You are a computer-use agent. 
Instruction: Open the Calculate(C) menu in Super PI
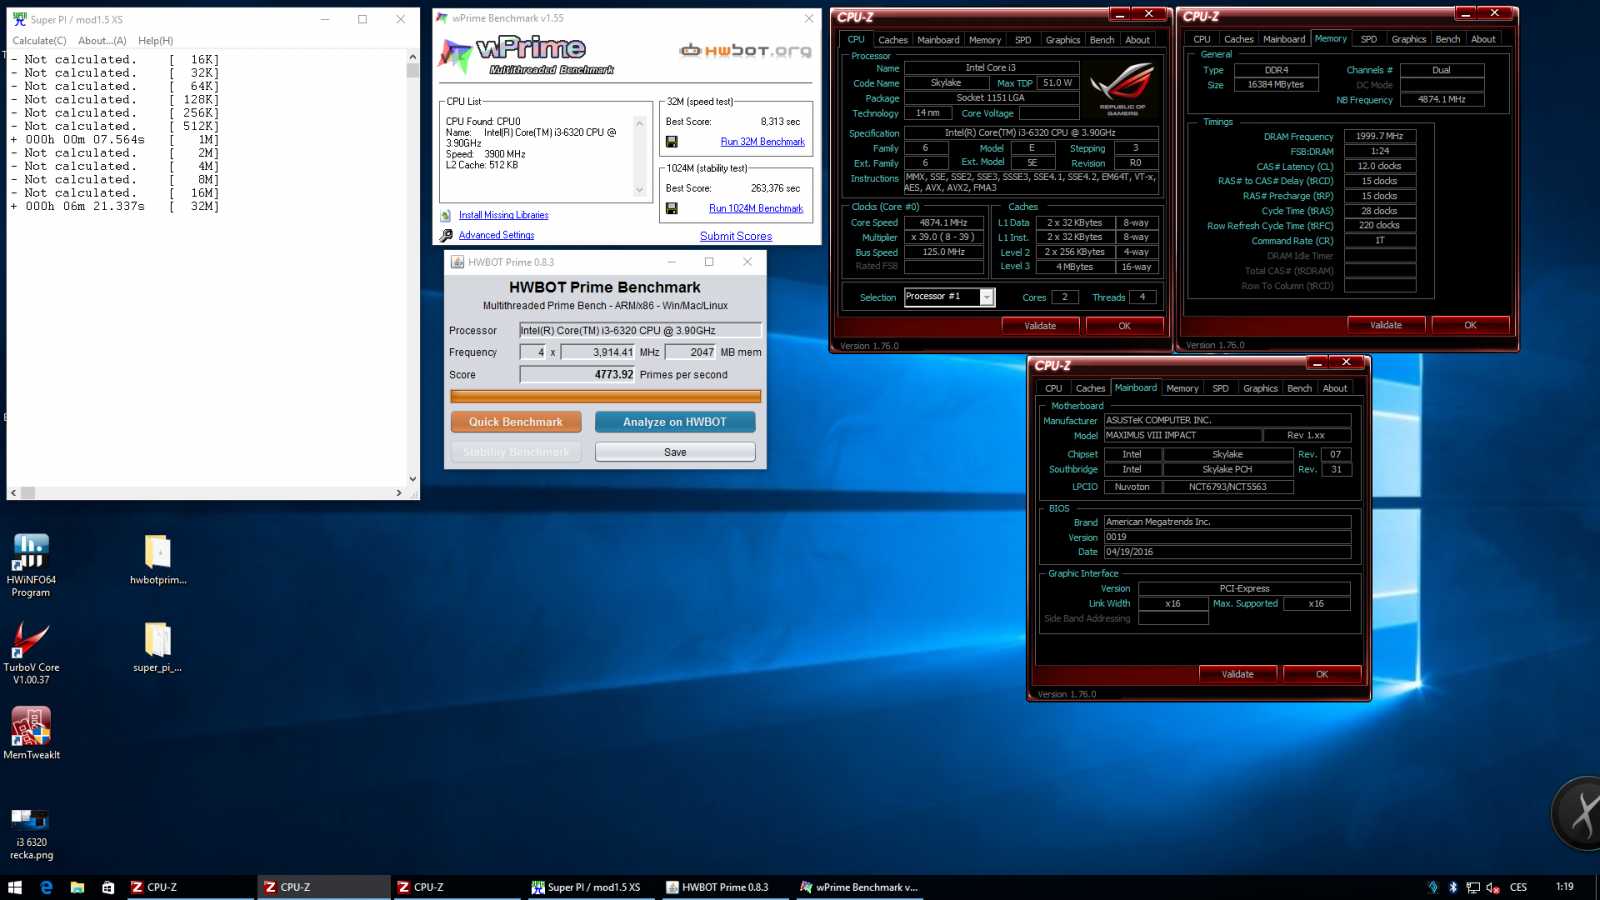pyautogui.click(x=39, y=41)
